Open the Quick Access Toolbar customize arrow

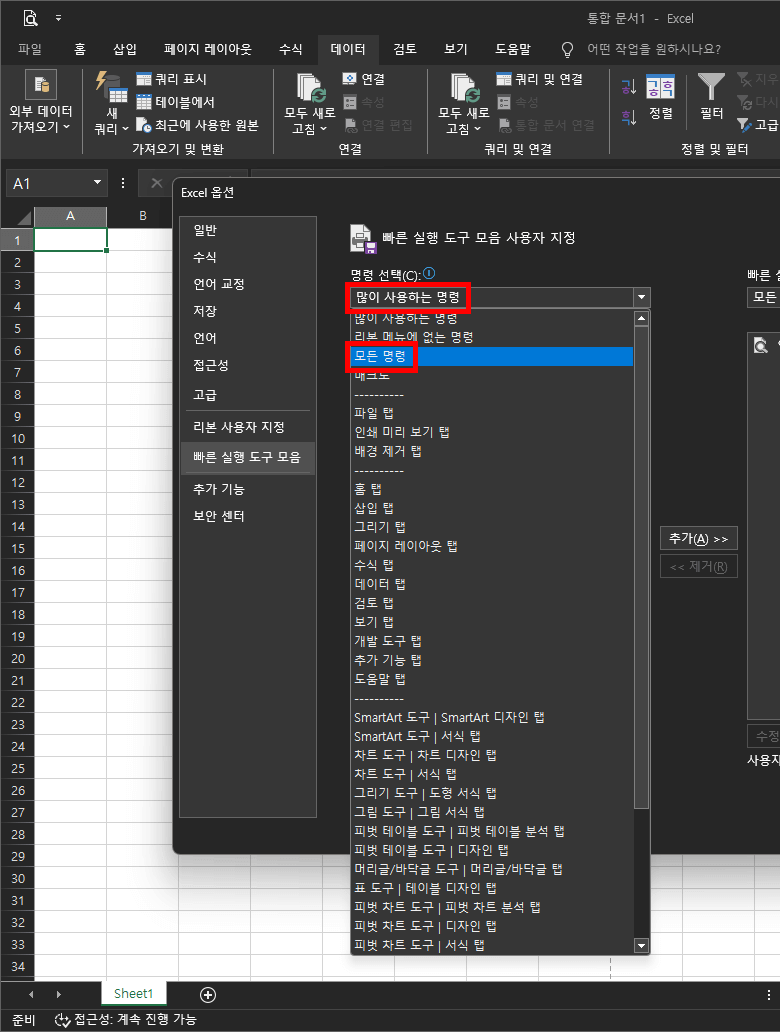[59, 18]
